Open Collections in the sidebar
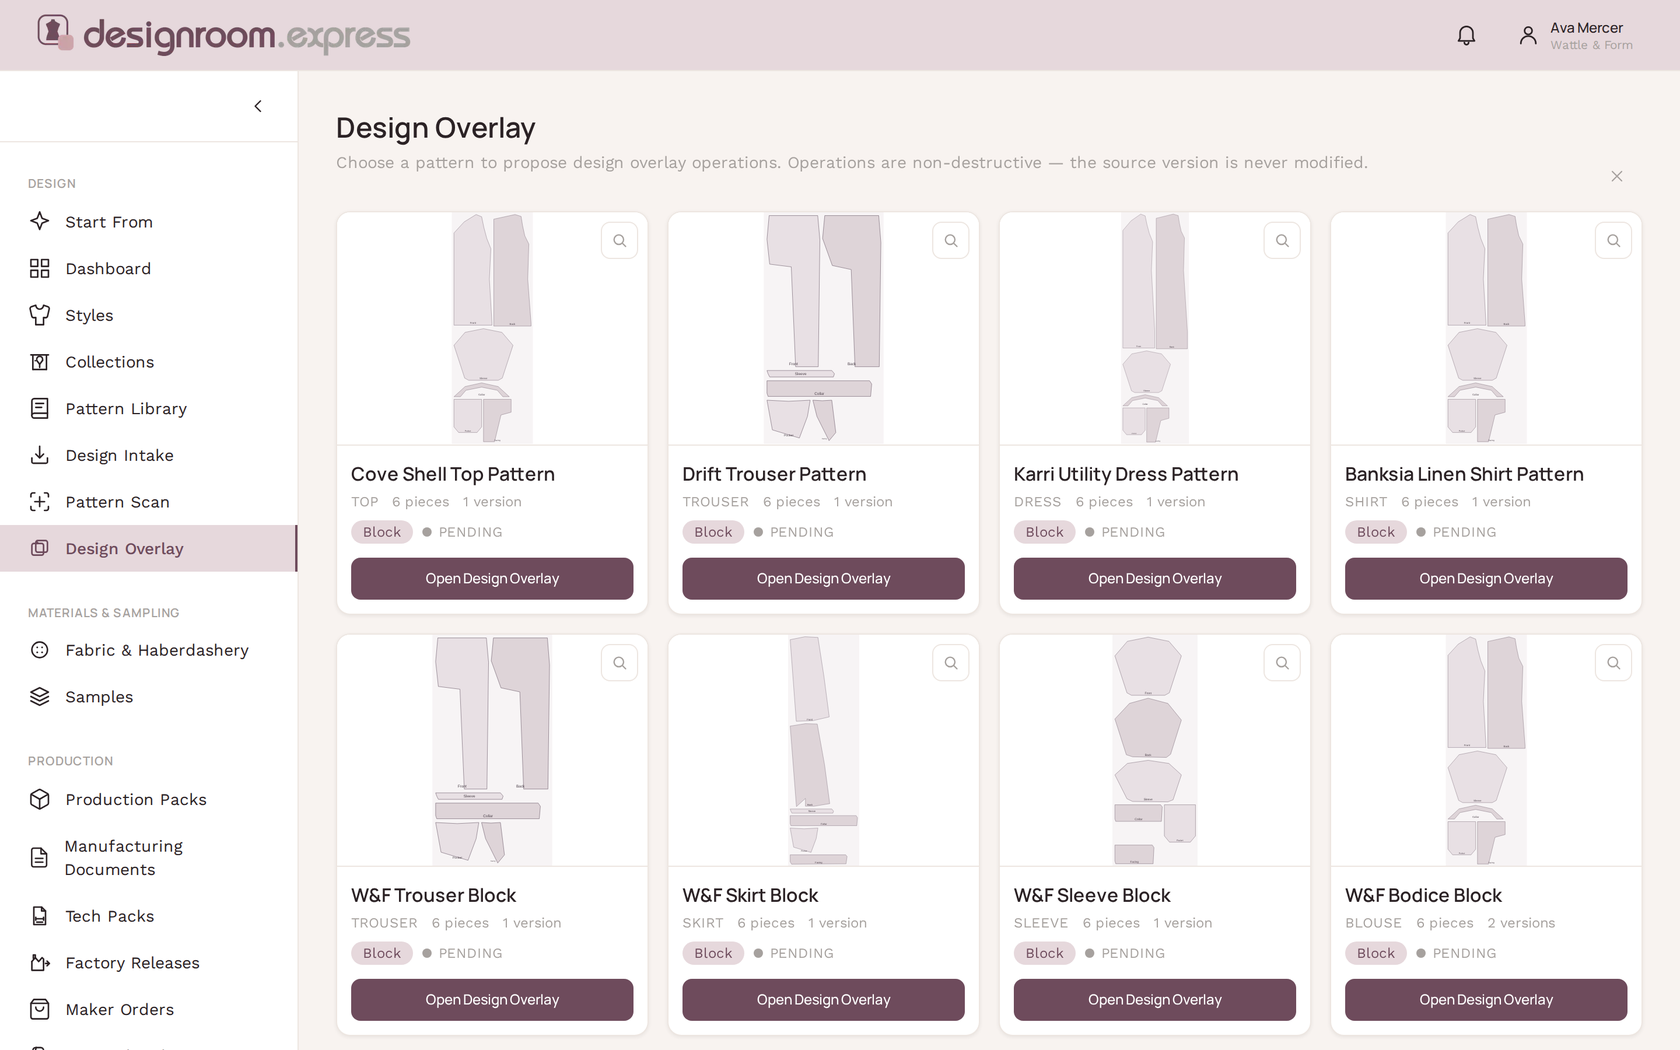Viewport: 1680px width, 1050px height. [x=148, y=362]
